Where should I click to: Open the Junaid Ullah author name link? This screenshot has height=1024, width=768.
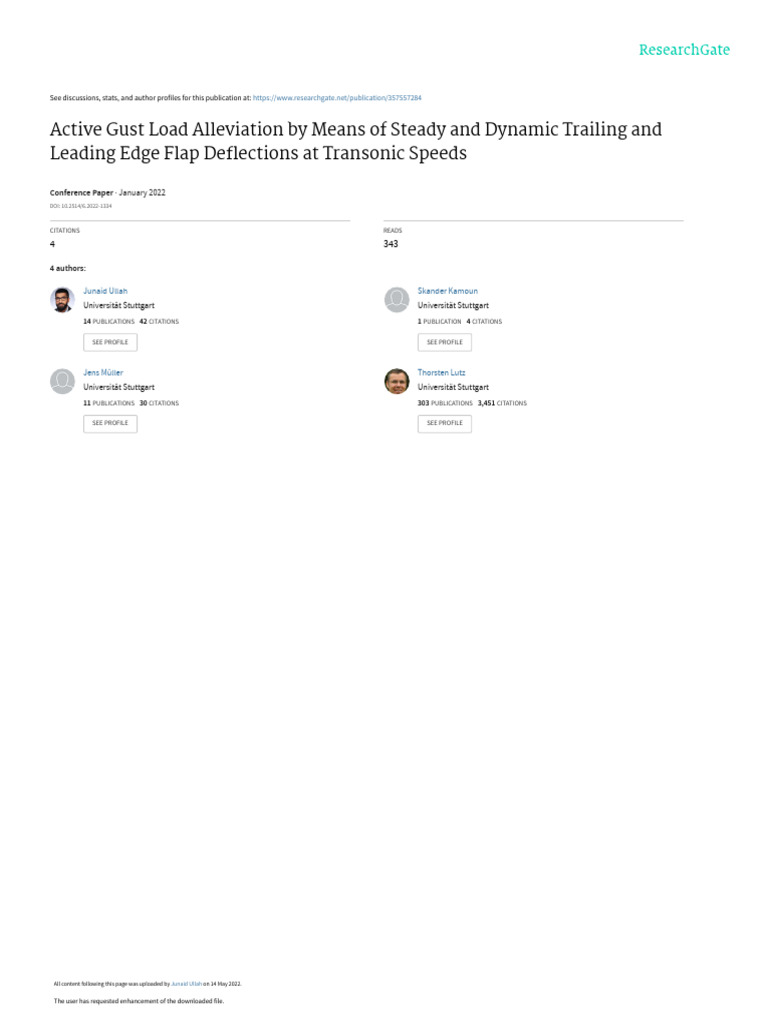coord(105,291)
